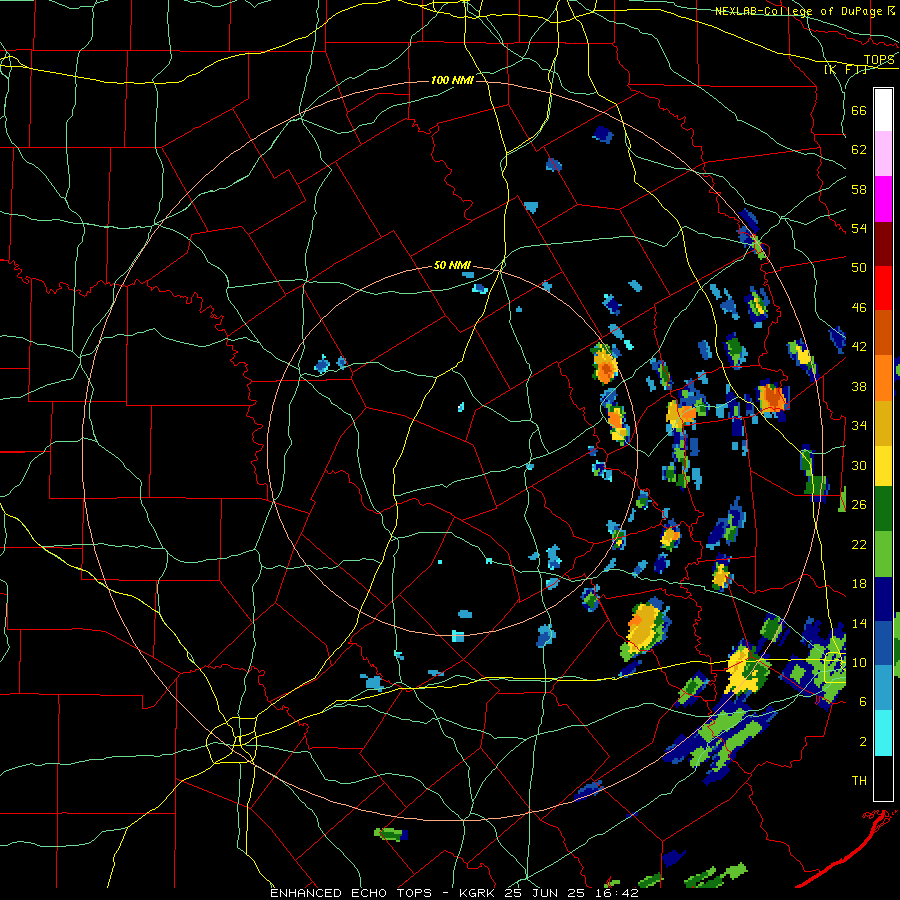Click the black TH legend swatch
Viewport: 900px width, 900px height.
pyautogui.click(x=883, y=777)
